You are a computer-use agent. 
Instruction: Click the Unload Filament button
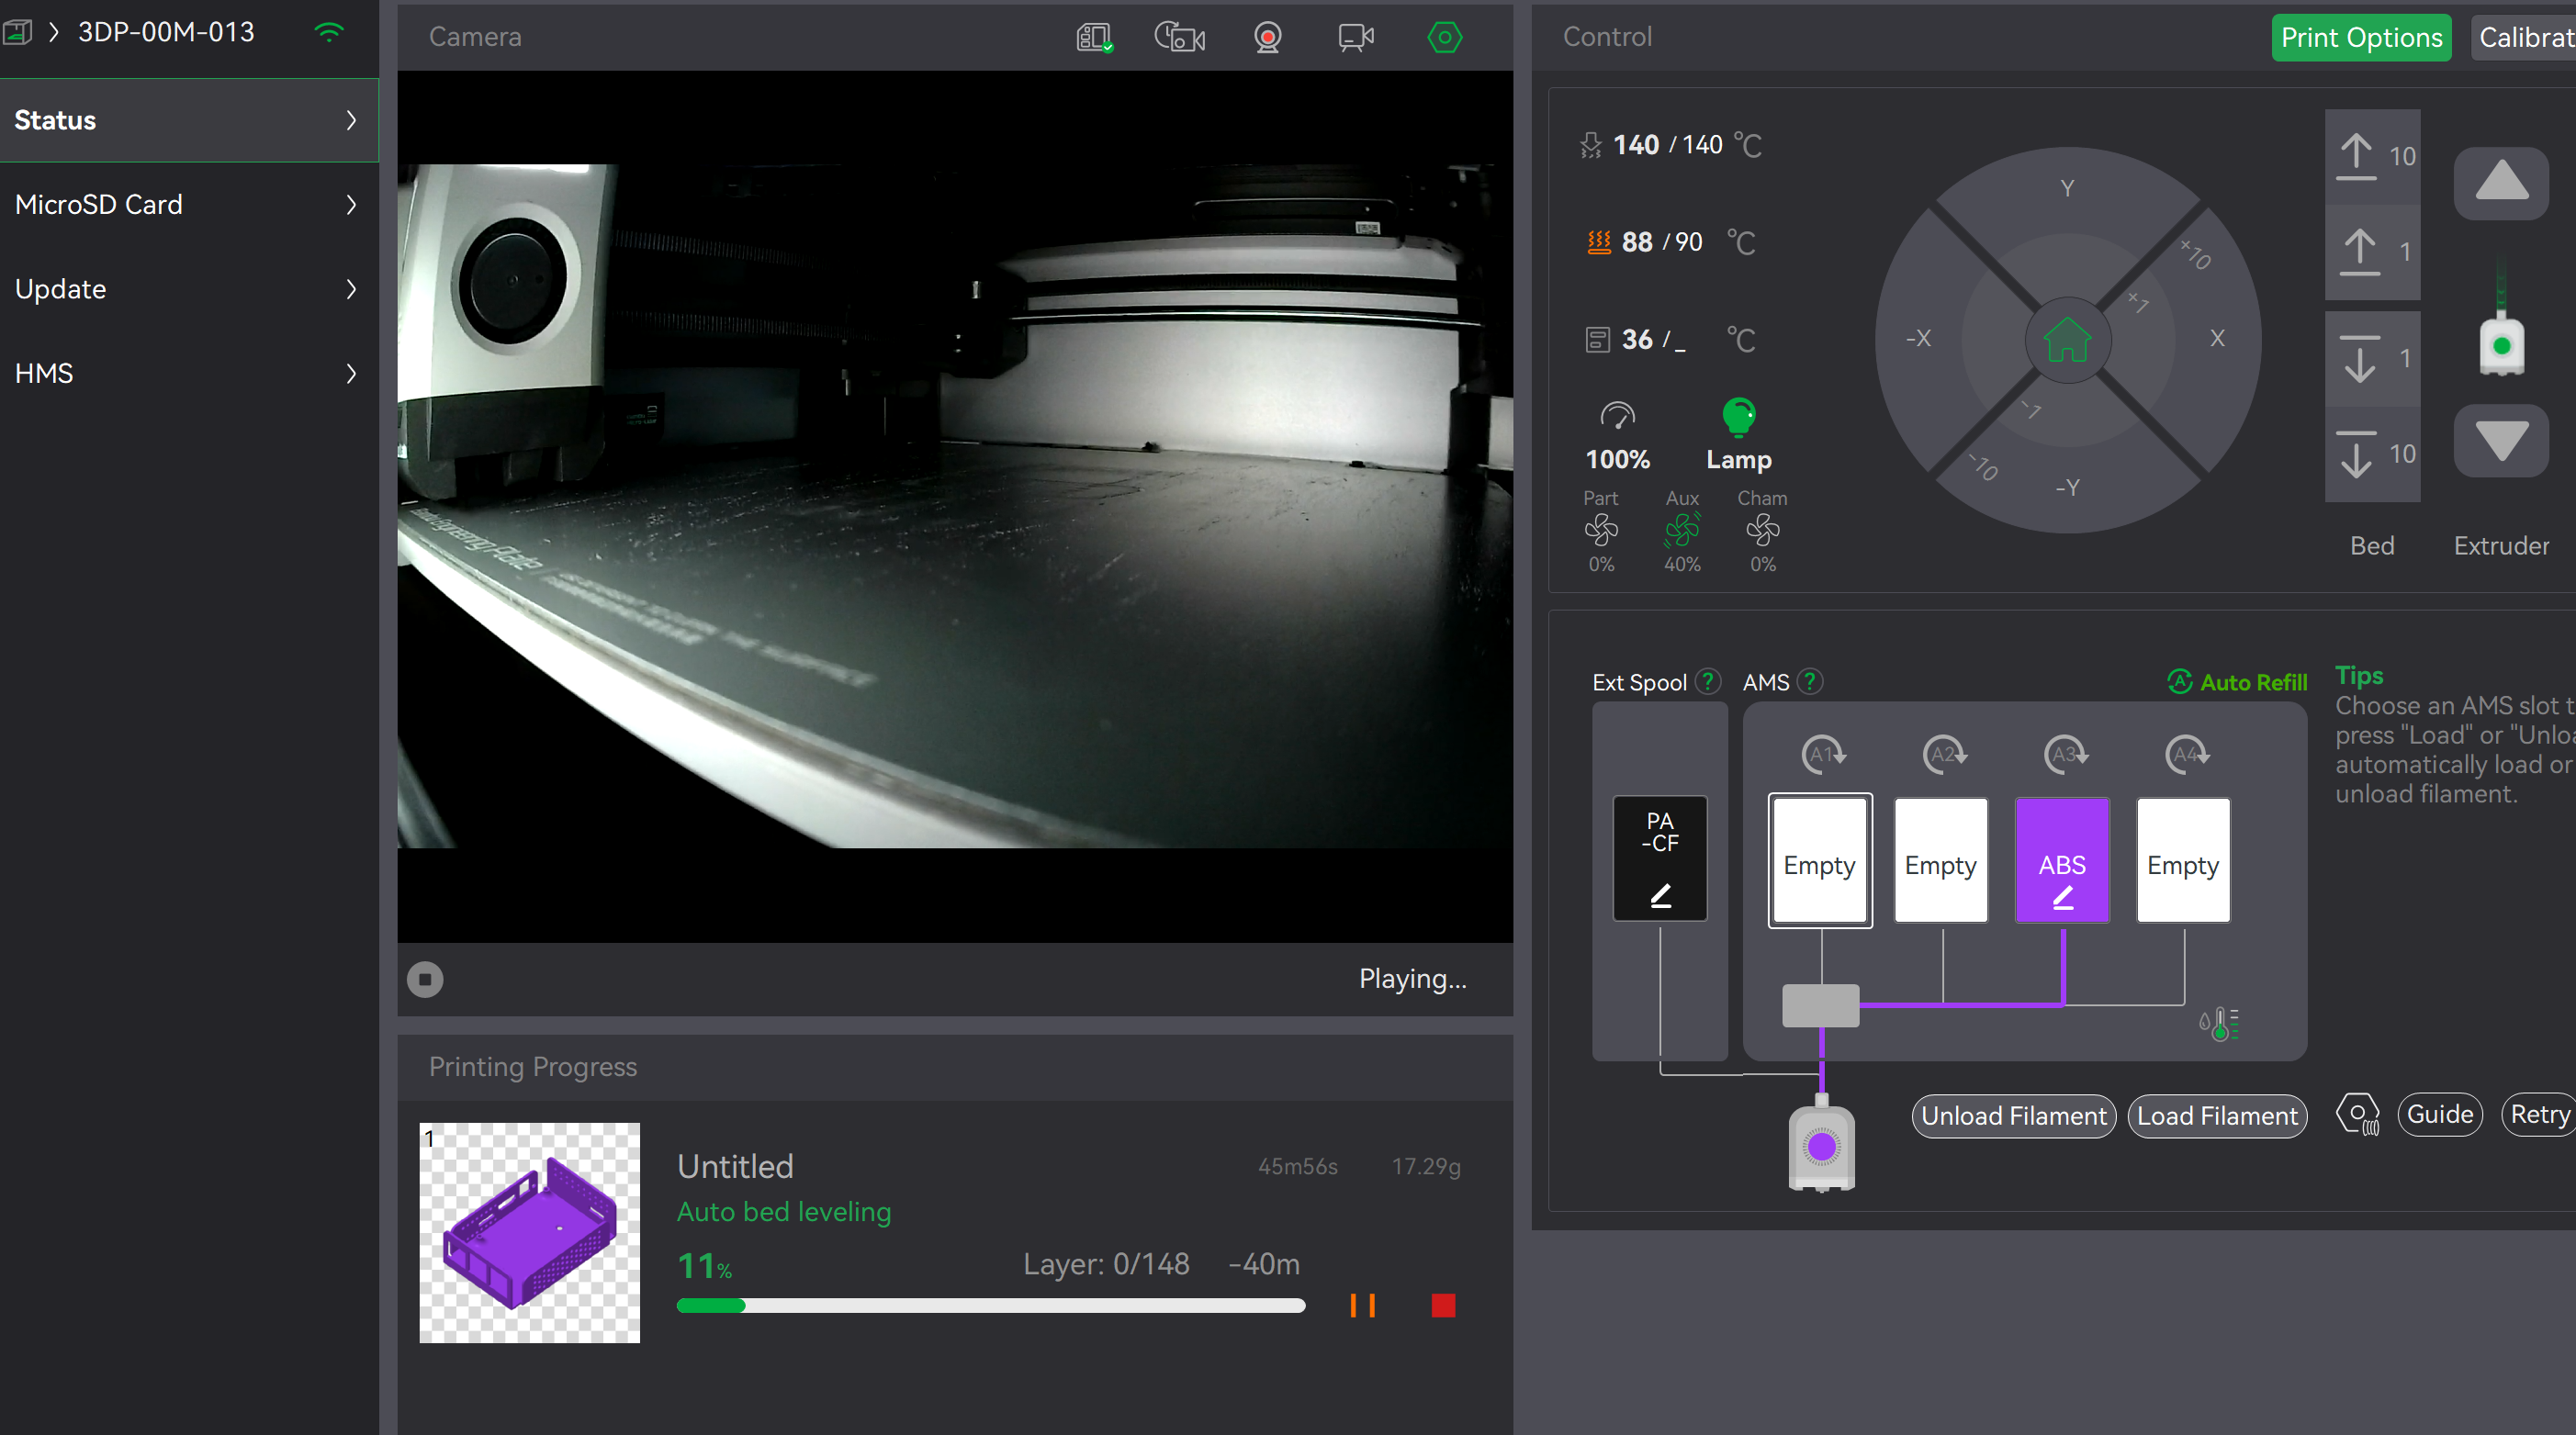pyautogui.click(x=2013, y=1116)
